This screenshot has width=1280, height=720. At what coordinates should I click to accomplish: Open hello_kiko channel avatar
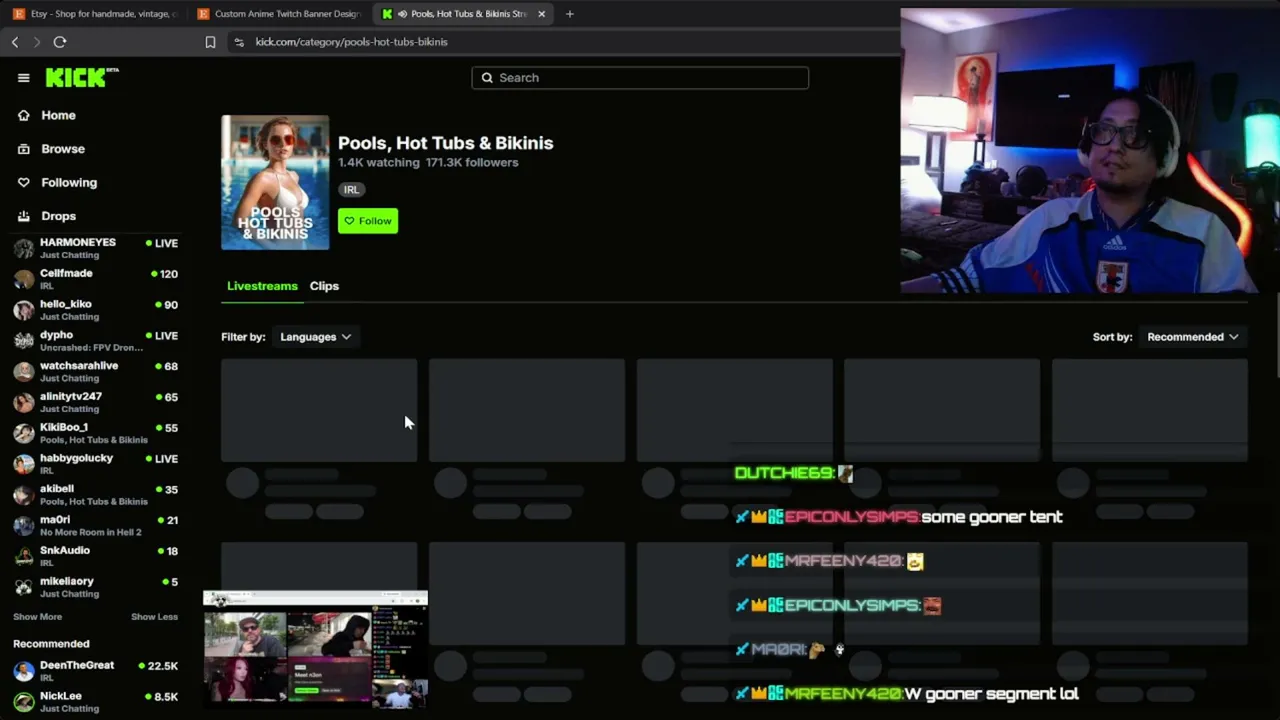pos(24,310)
